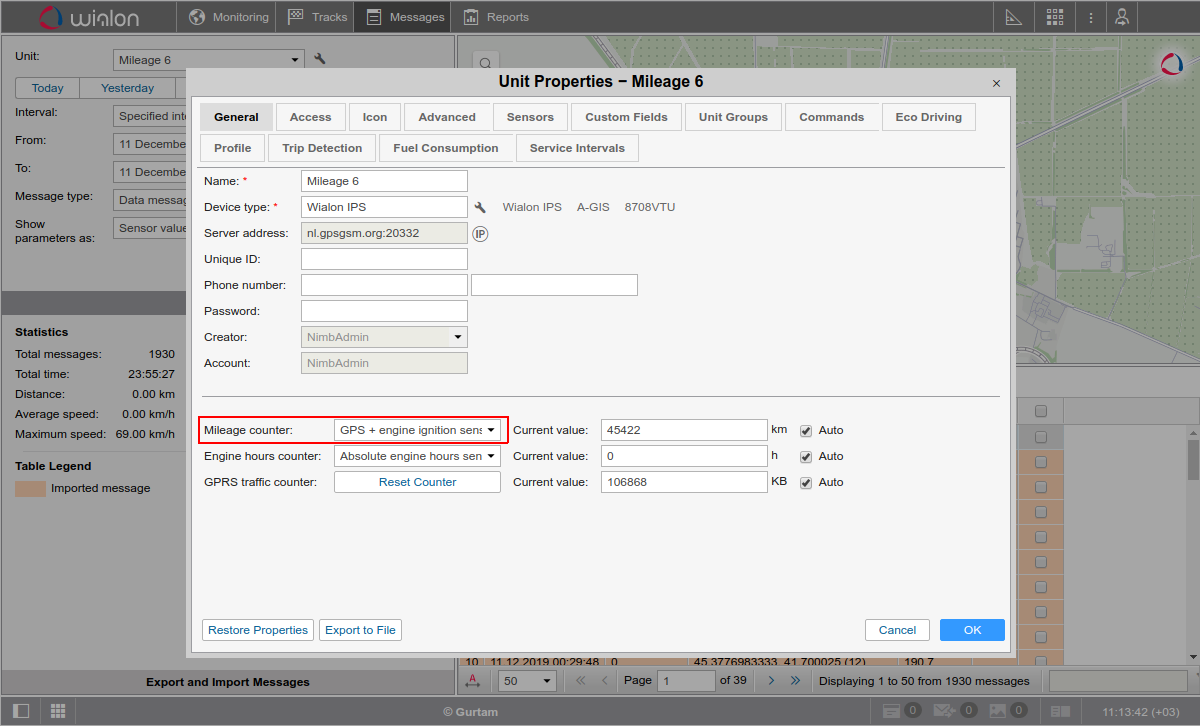Click the user account icon
This screenshot has width=1200, height=726.
[1123, 17]
